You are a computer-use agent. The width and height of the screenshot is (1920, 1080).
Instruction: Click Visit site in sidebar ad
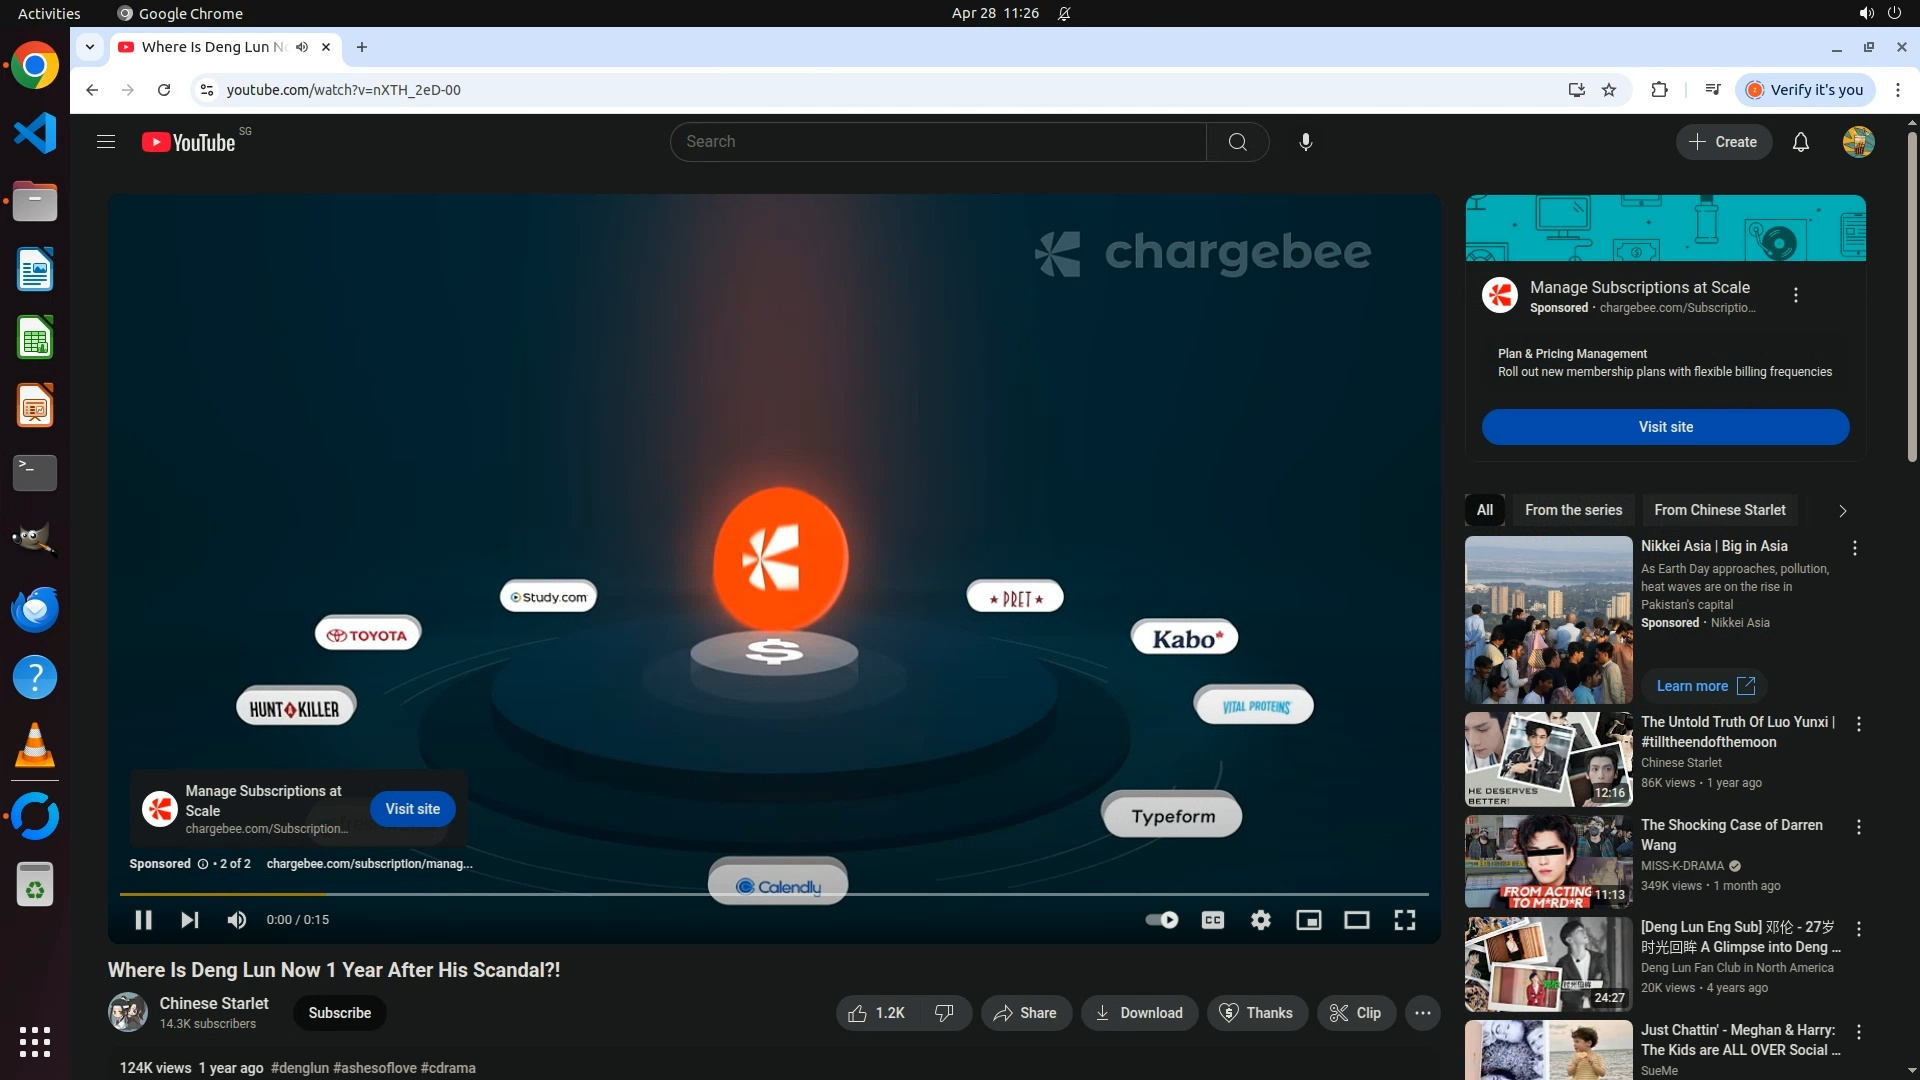[x=1665, y=427]
